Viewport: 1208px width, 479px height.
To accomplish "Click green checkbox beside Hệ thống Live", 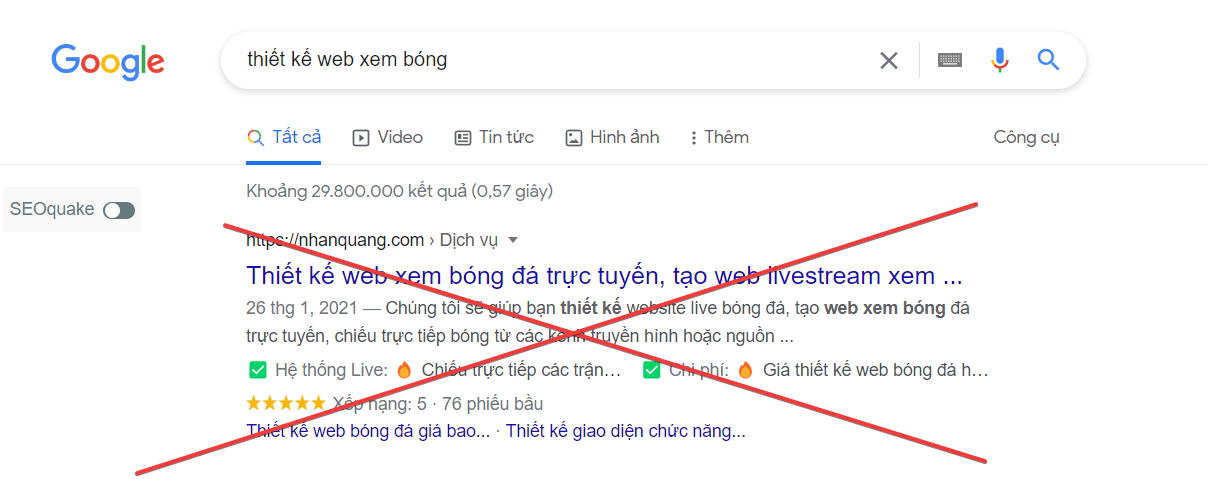I will click(257, 370).
